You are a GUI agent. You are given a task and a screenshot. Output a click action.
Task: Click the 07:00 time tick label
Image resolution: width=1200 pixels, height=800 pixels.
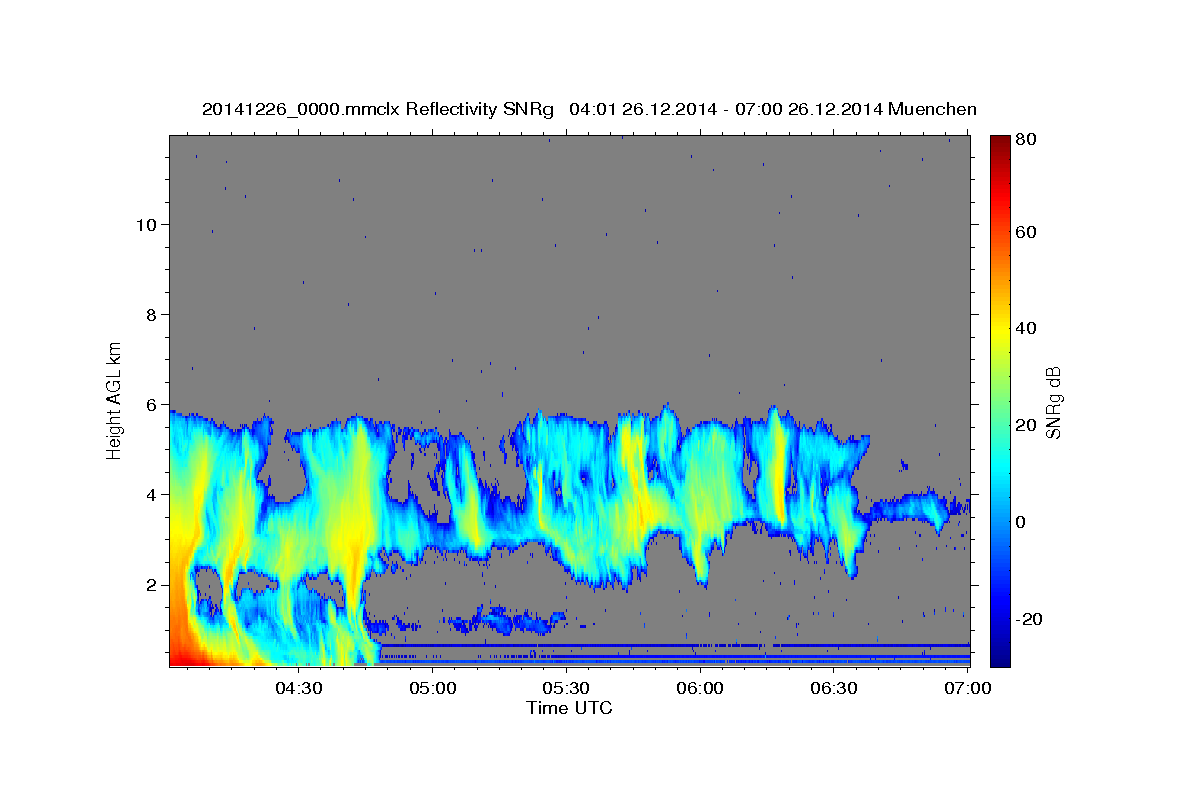pos(968,688)
